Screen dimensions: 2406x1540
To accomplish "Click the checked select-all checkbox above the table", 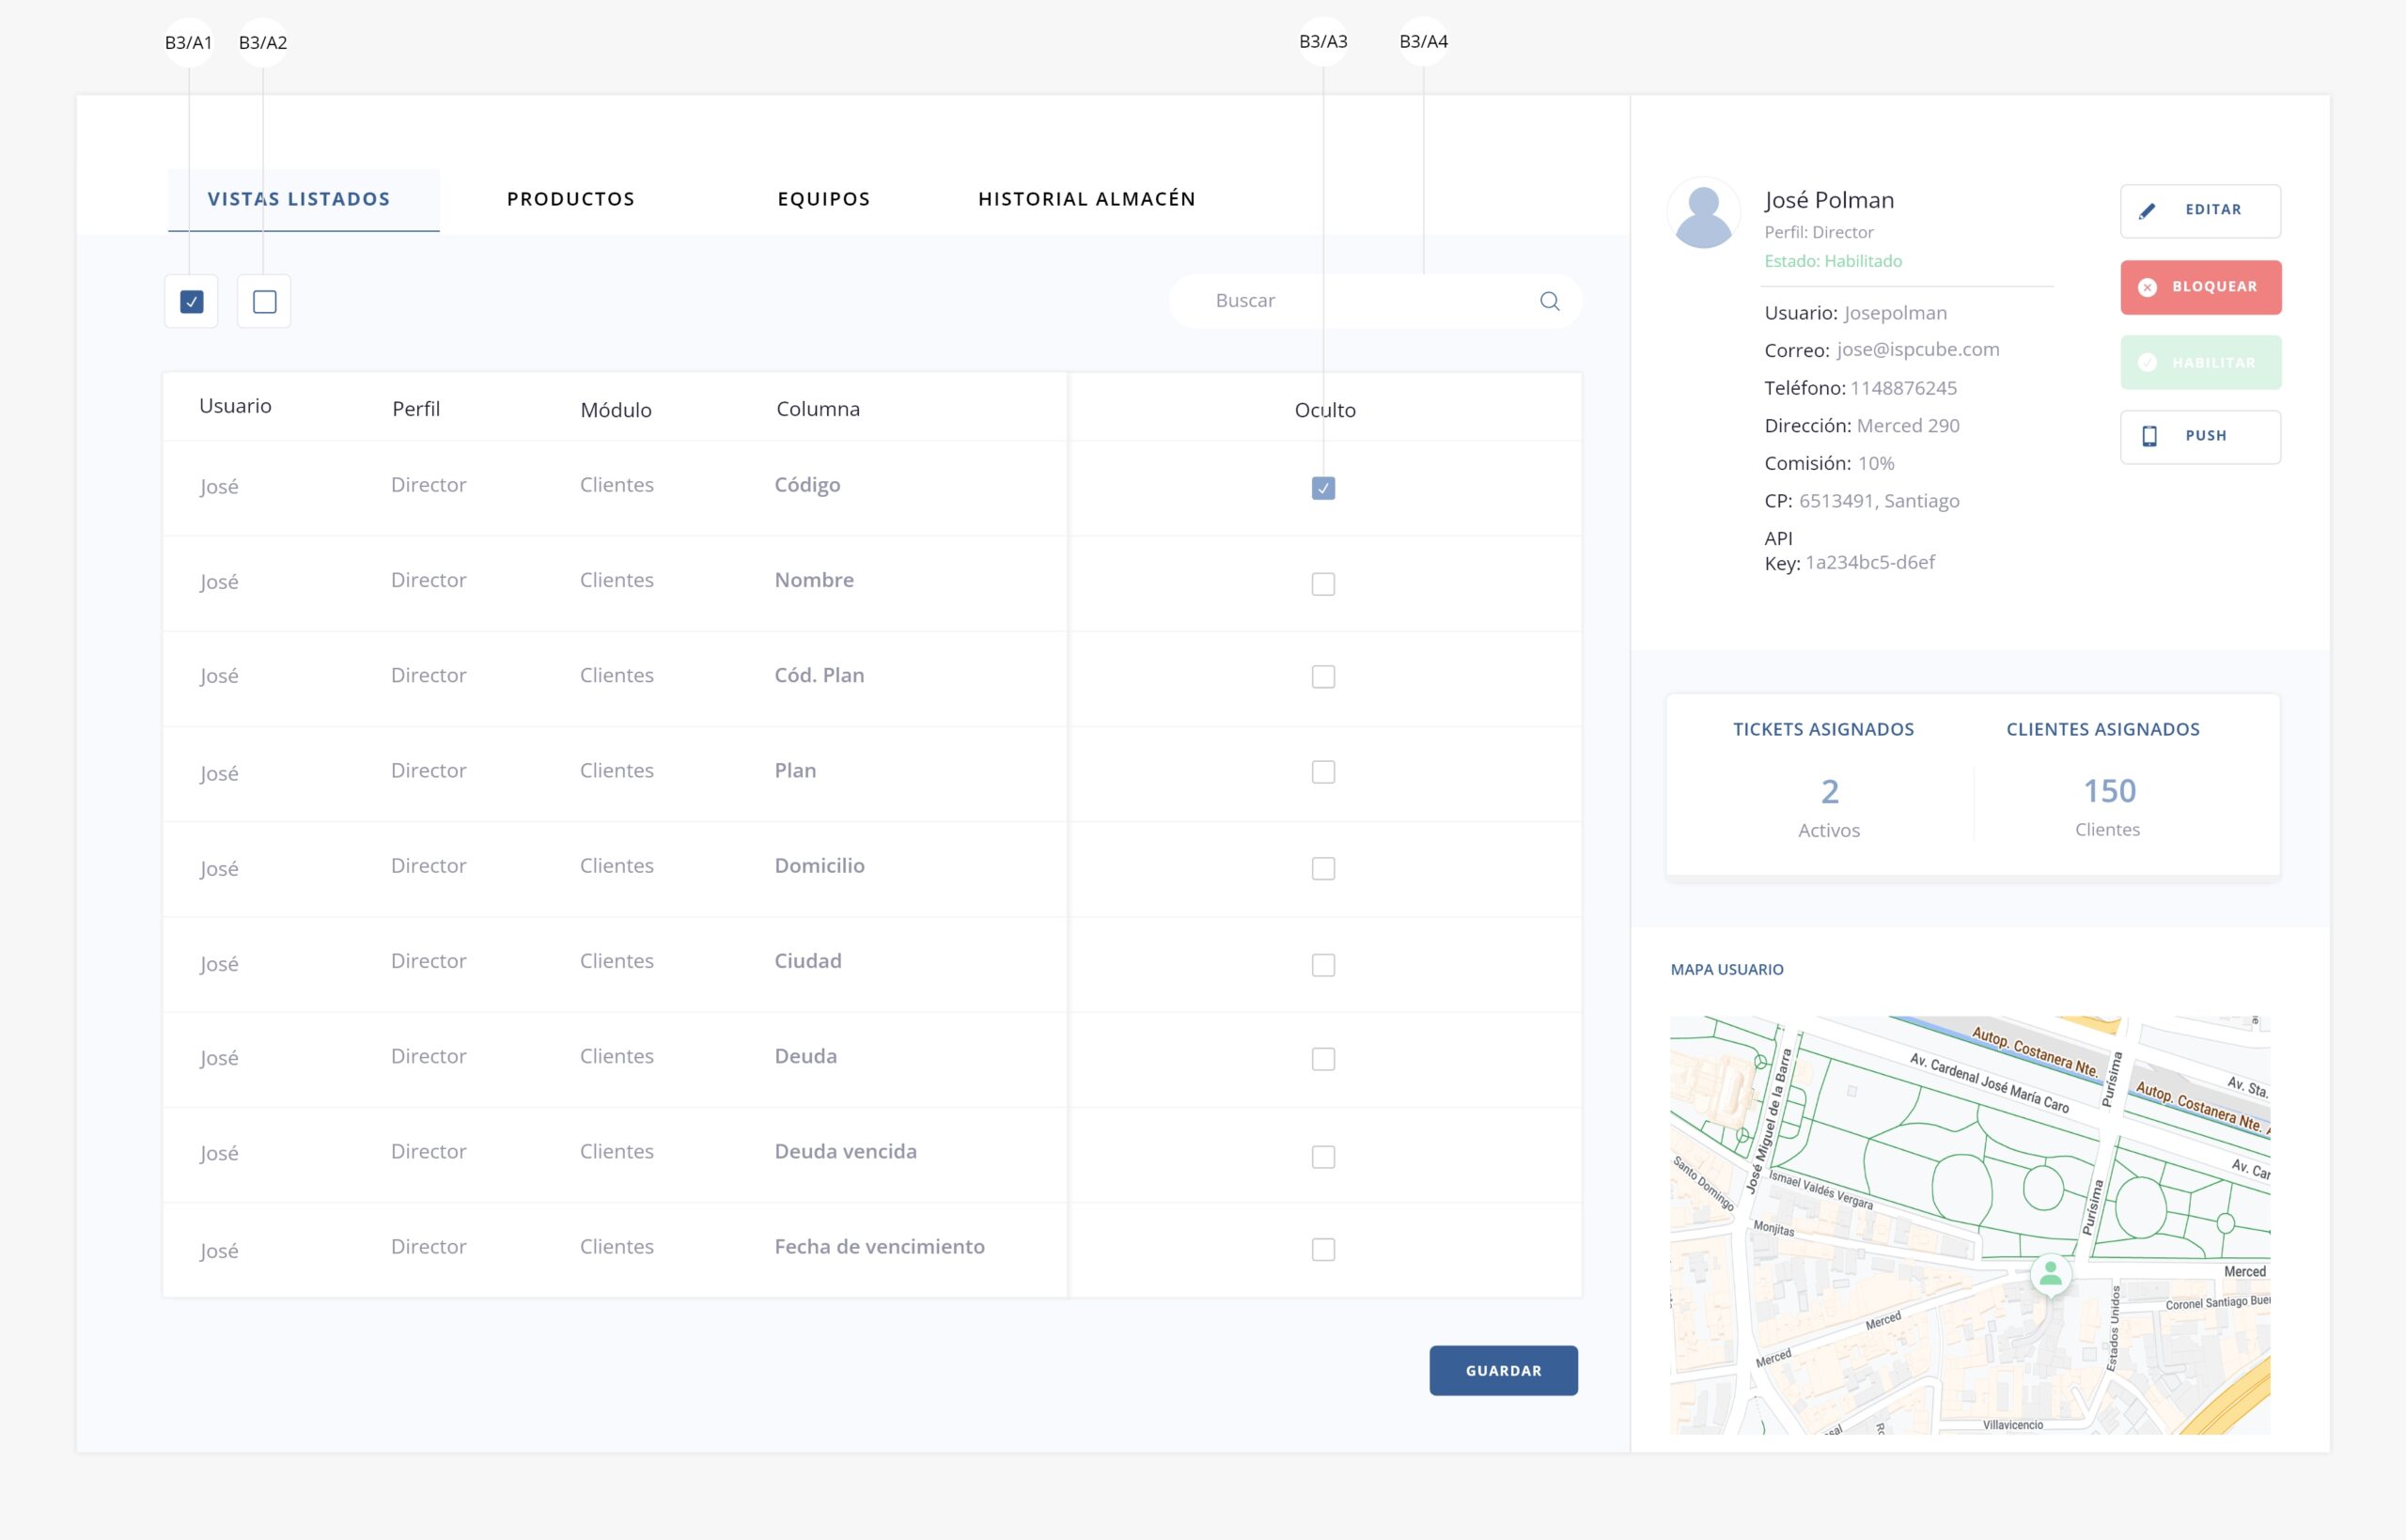I will pyautogui.click(x=191, y=301).
